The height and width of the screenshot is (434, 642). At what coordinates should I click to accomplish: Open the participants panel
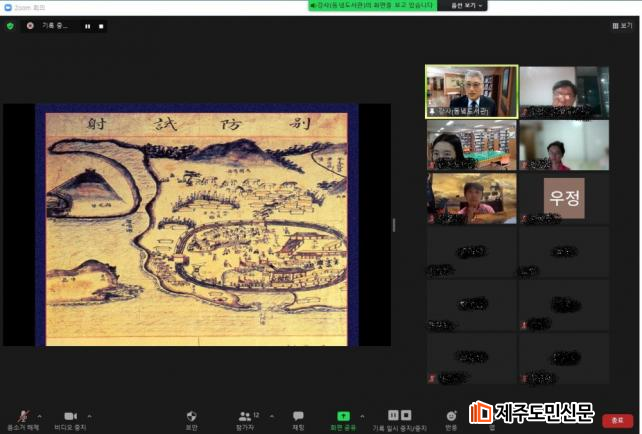point(245,416)
